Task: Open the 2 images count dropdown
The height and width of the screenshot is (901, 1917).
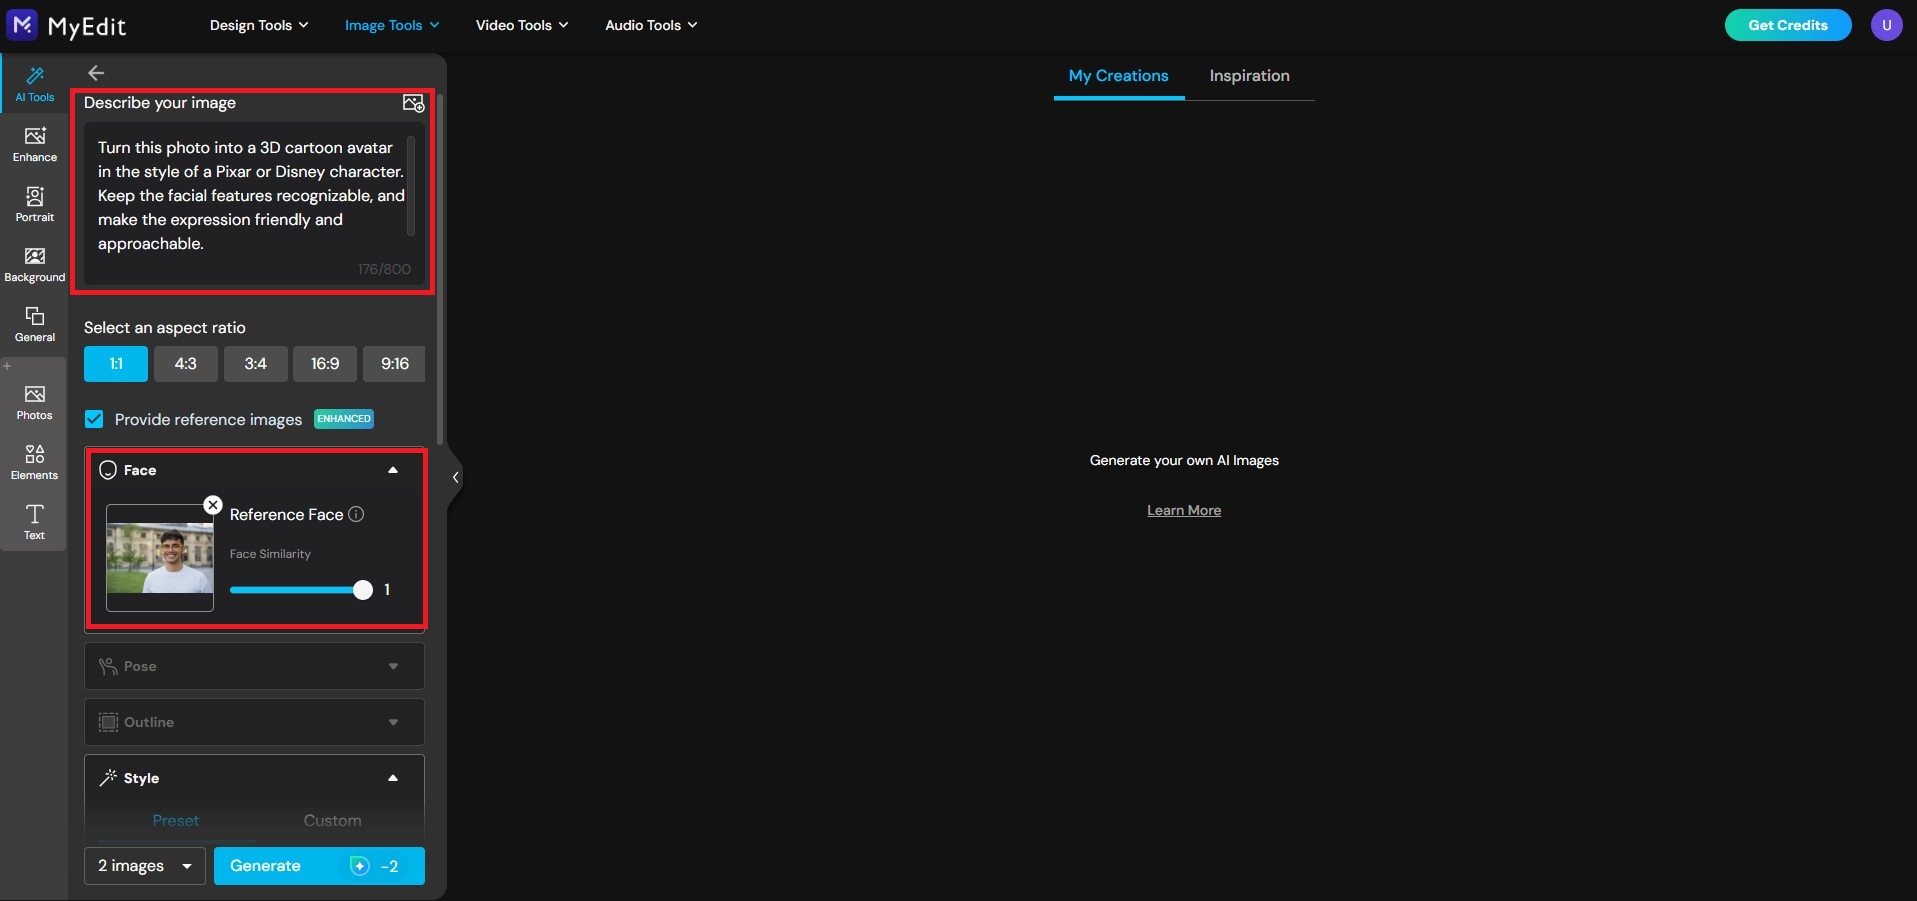Action: click(145, 866)
